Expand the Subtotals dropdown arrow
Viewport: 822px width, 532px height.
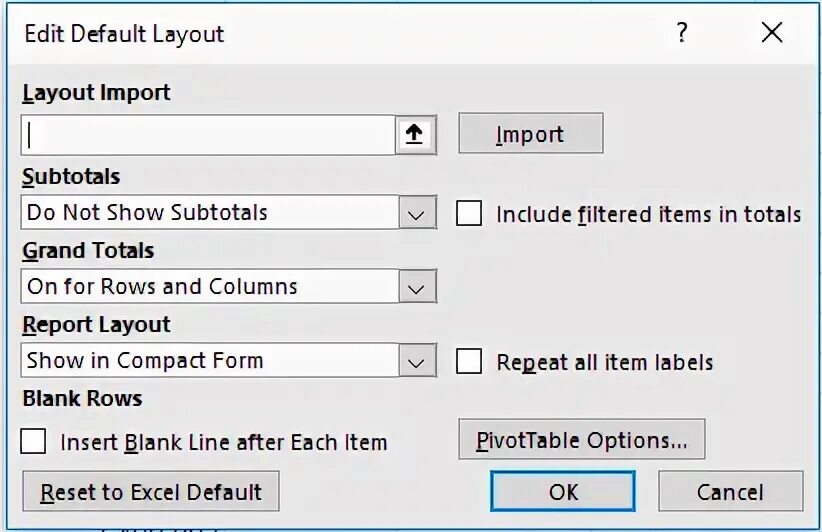pos(417,212)
